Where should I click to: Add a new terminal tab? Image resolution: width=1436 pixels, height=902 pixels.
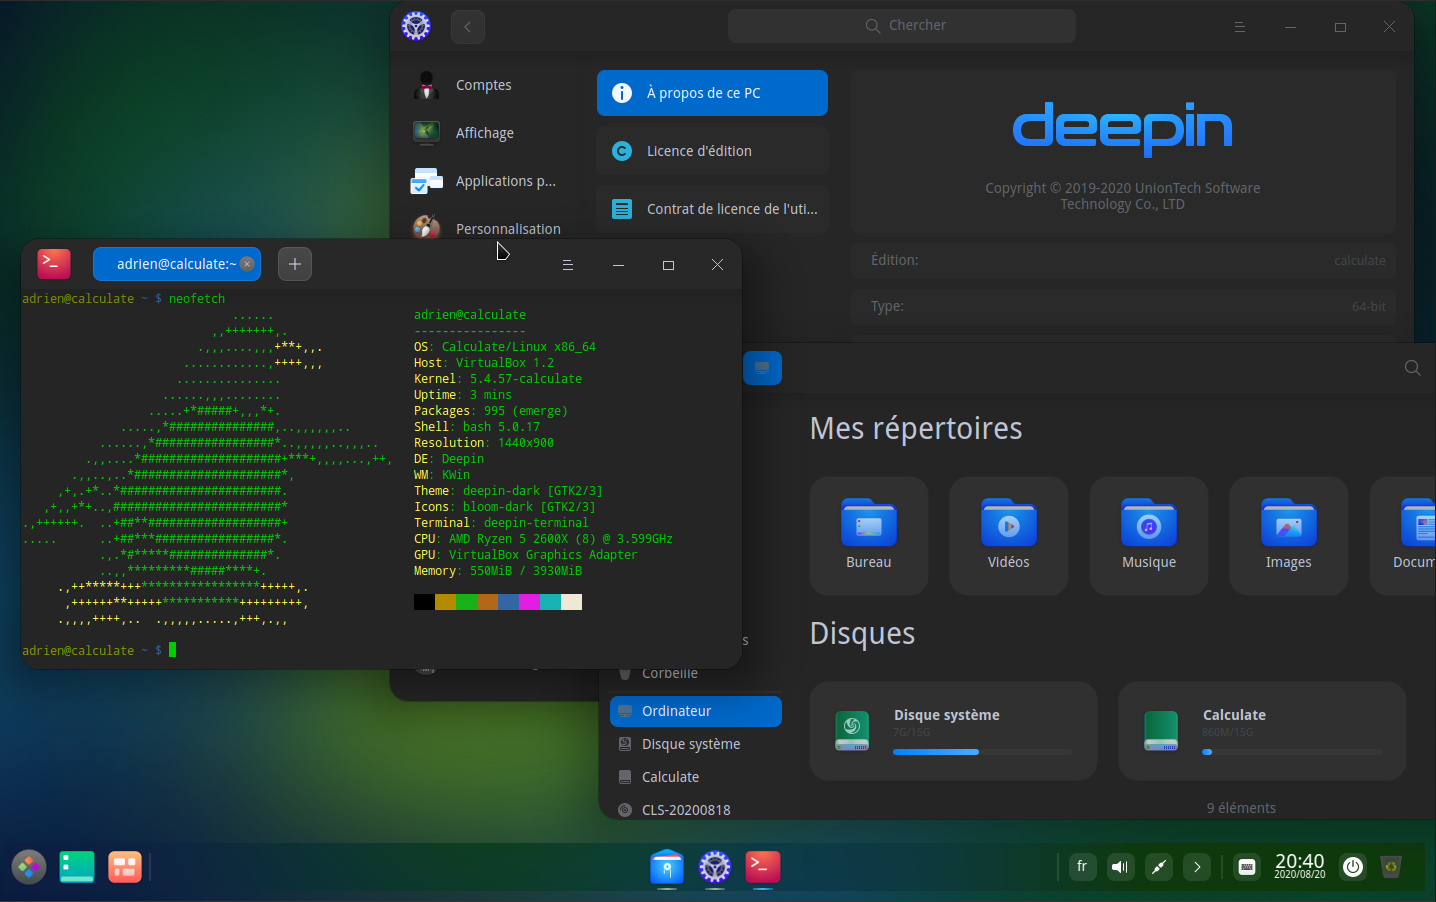point(295,264)
